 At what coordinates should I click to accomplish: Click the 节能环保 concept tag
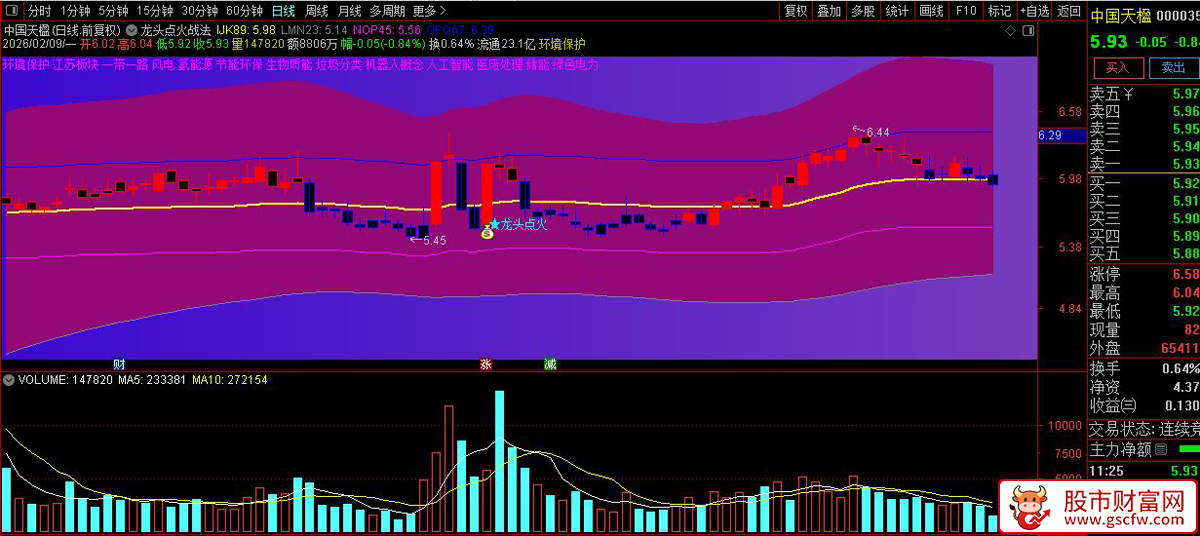pyautogui.click(x=239, y=65)
